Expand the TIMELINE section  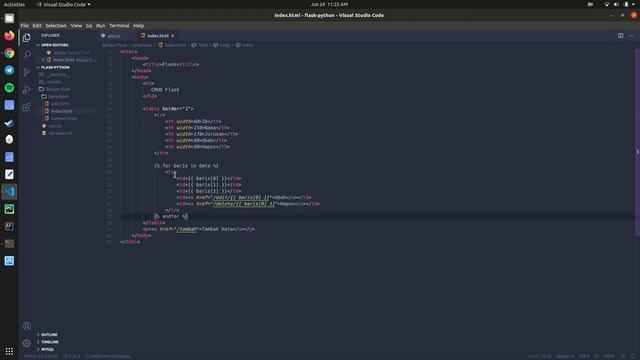coord(49,342)
